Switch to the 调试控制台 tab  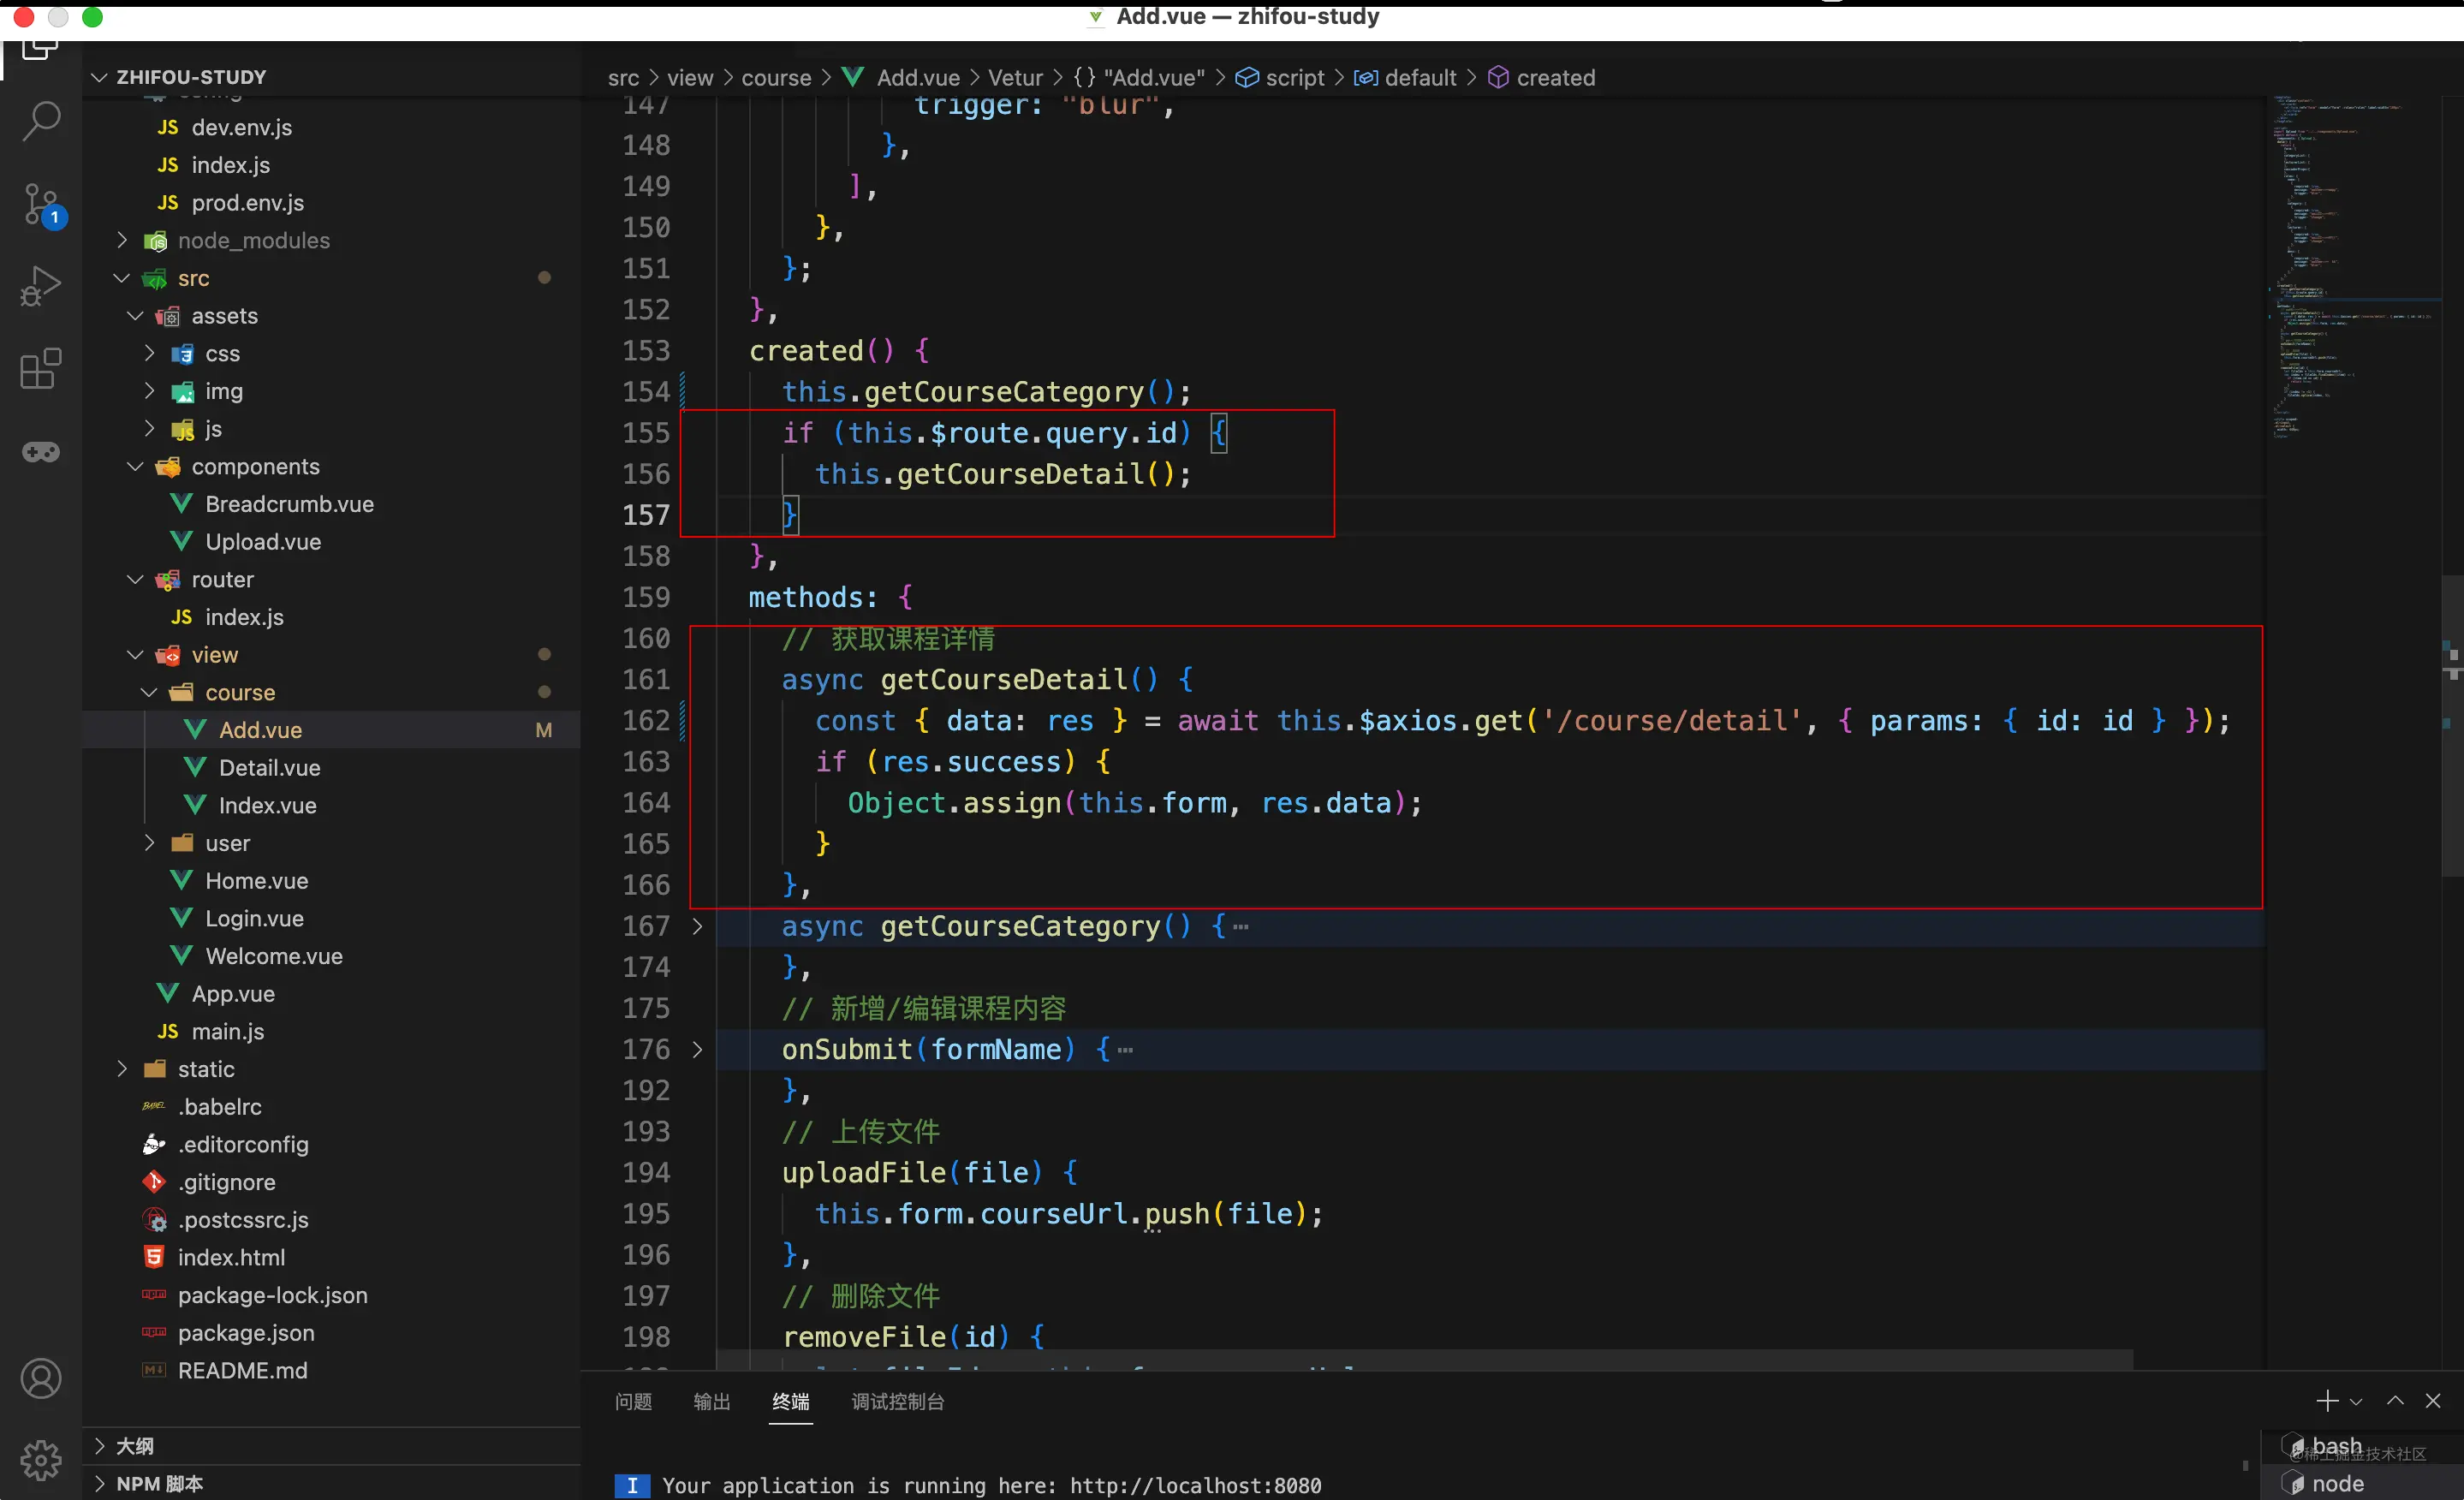click(x=897, y=1402)
